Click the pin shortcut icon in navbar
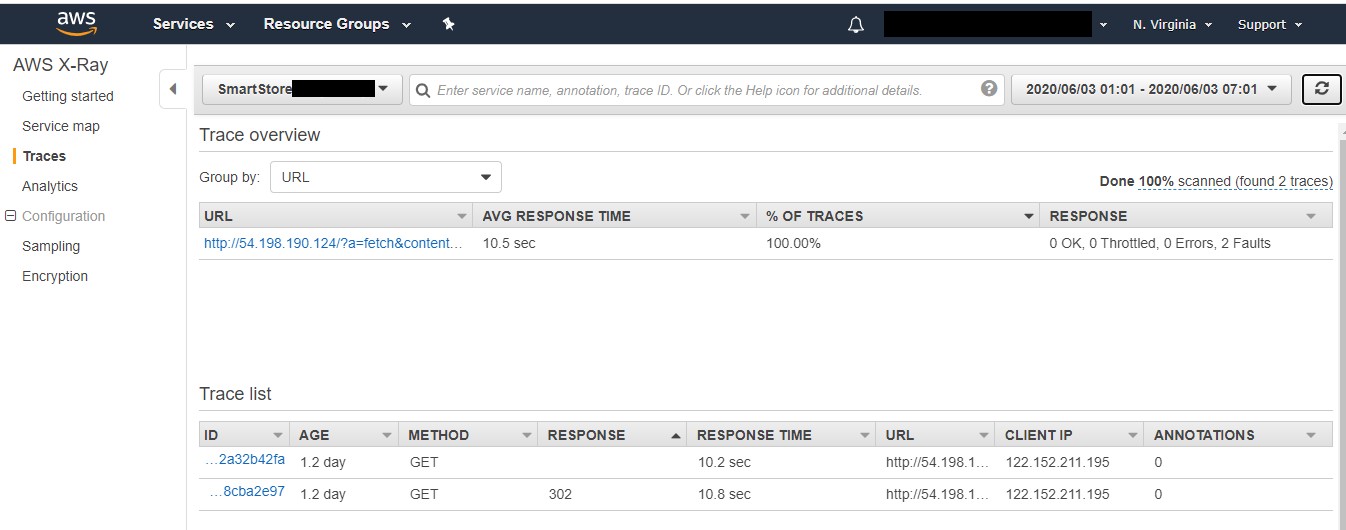1346x530 pixels. (449, 24)
